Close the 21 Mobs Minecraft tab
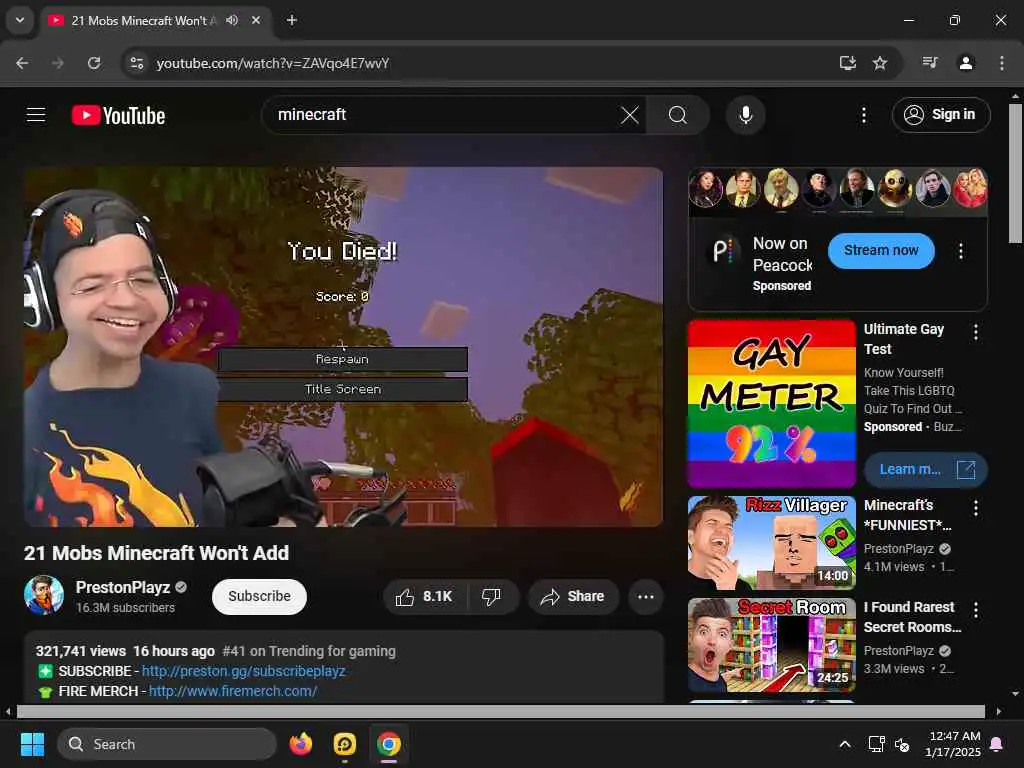The width and height of the screenshot is (1024, 768). click(x=256, y=21)
